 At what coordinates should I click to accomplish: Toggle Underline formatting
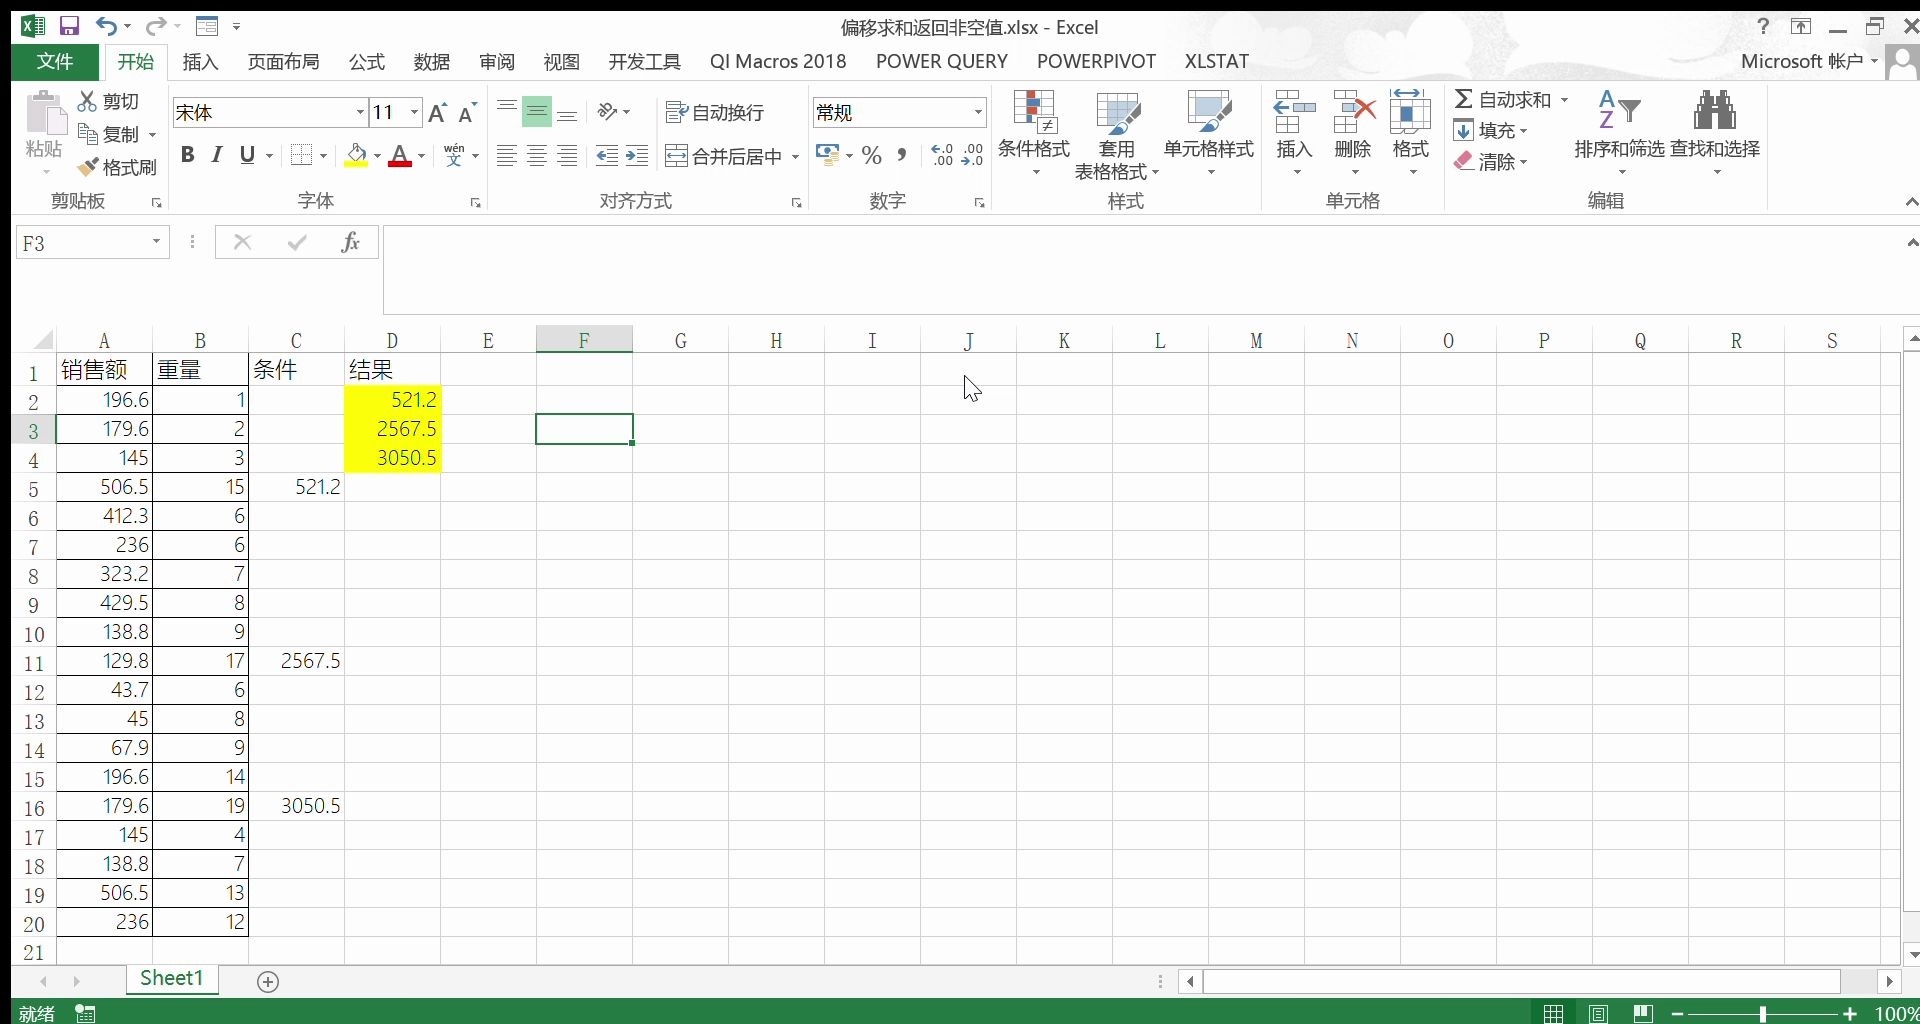point(247,155)
